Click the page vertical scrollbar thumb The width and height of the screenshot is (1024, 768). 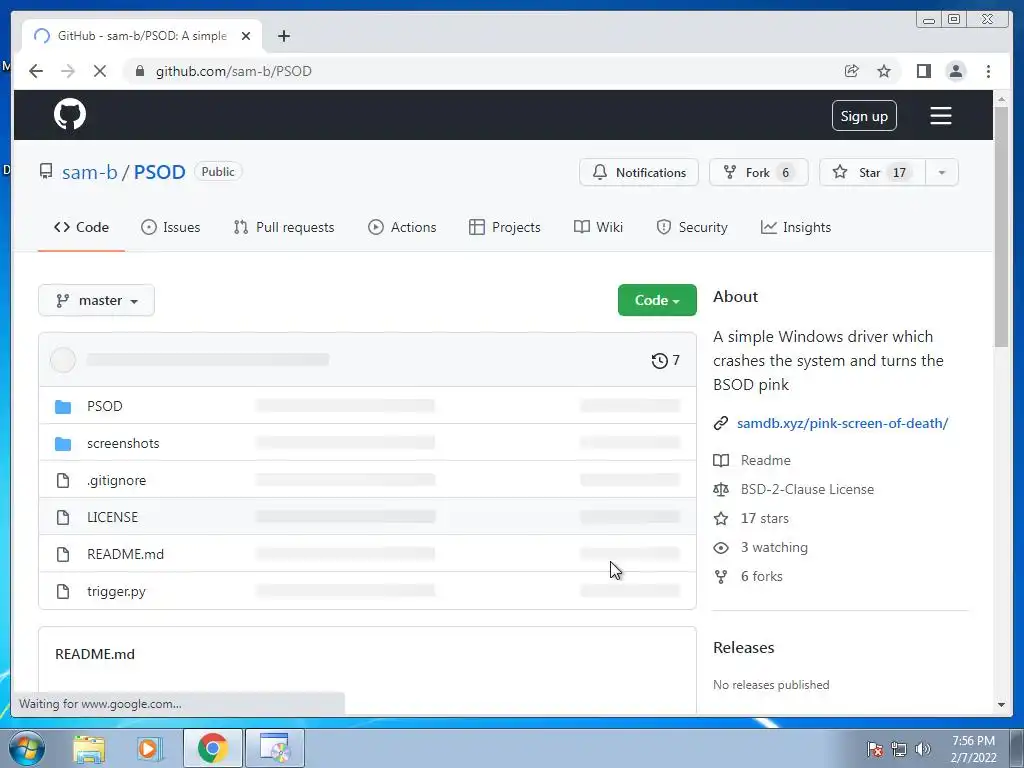(x=1001, y=227)
